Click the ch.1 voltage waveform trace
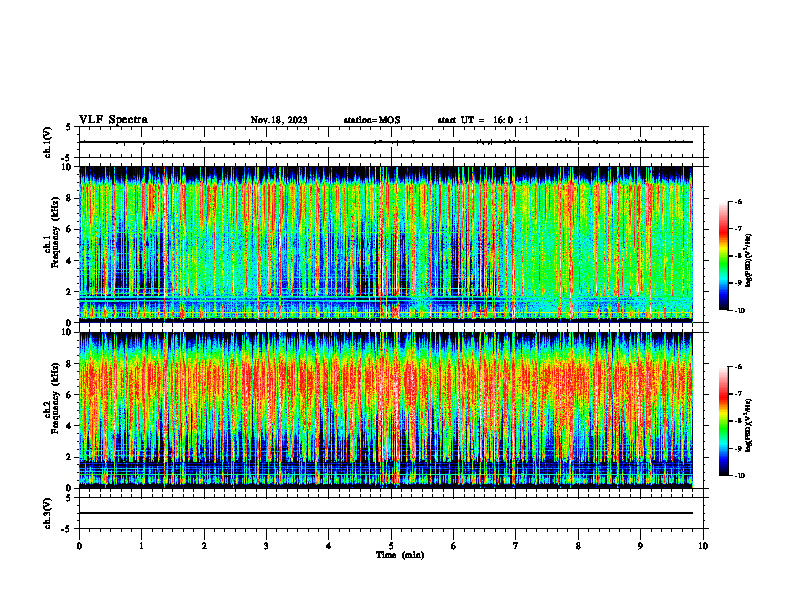This screenshot has width=792, height=612. (x=386, y=142)
